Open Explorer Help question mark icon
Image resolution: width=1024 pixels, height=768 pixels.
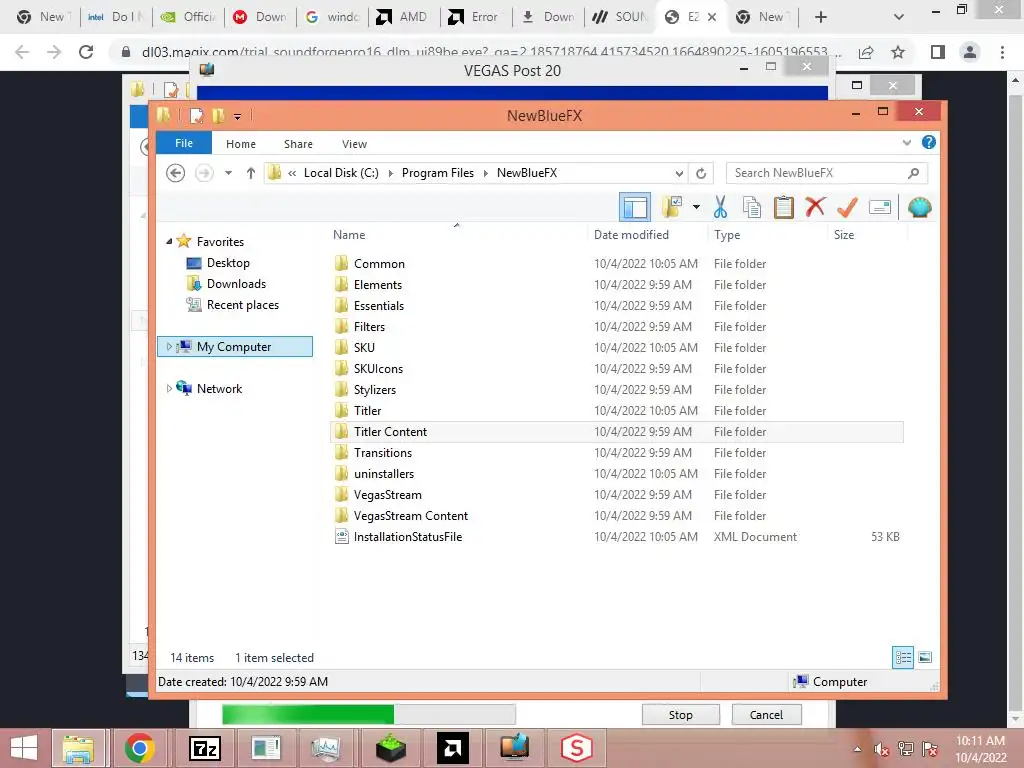(928, 142)
